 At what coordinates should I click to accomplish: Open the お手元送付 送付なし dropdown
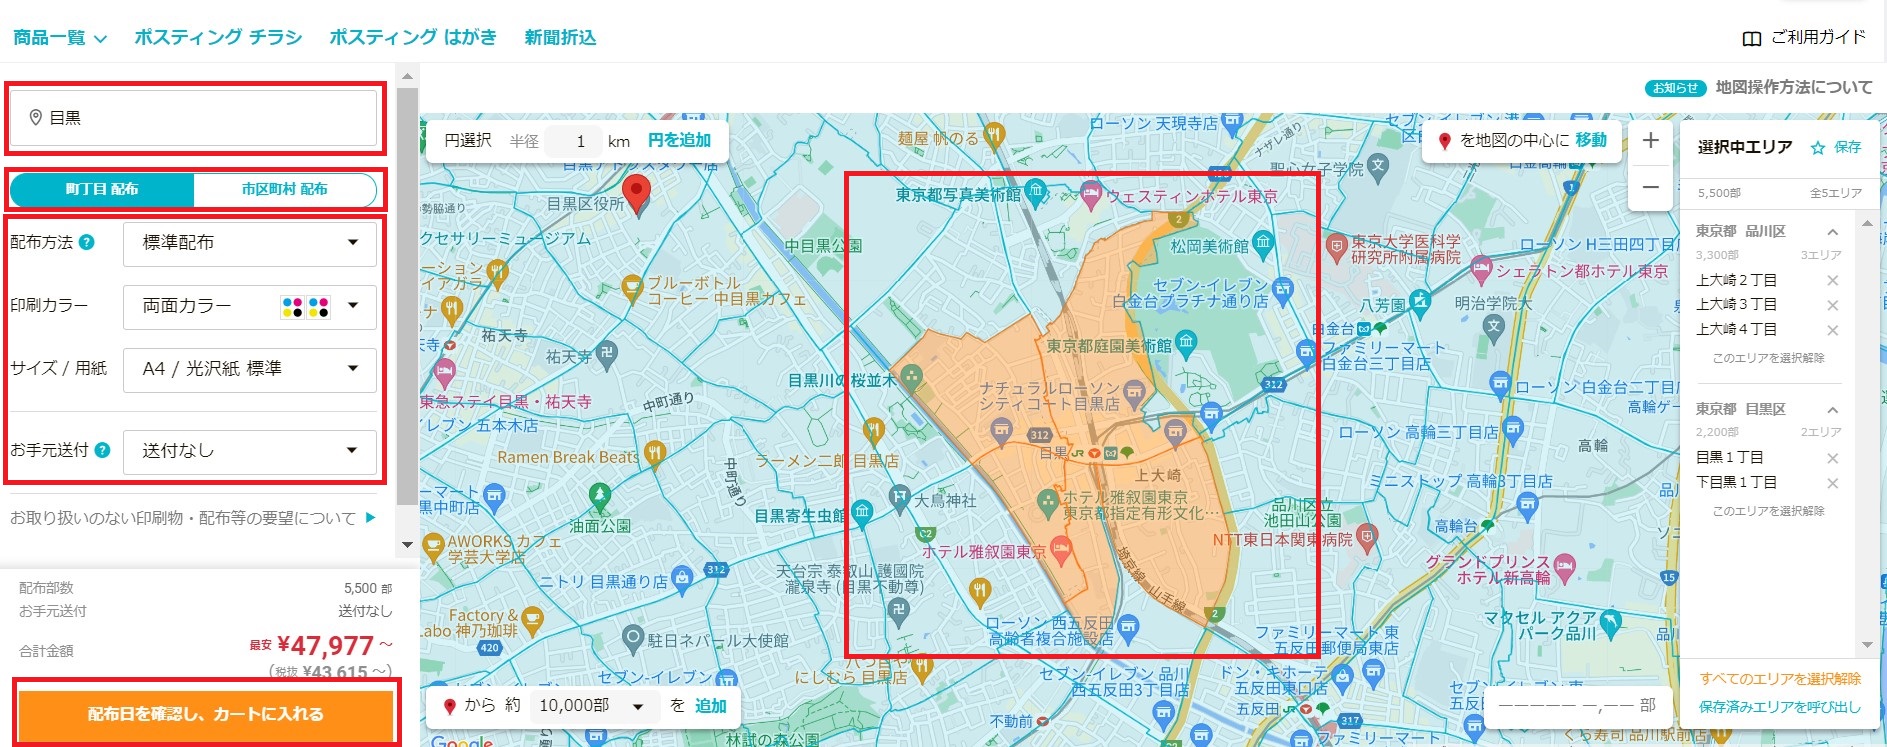point(250,451)
